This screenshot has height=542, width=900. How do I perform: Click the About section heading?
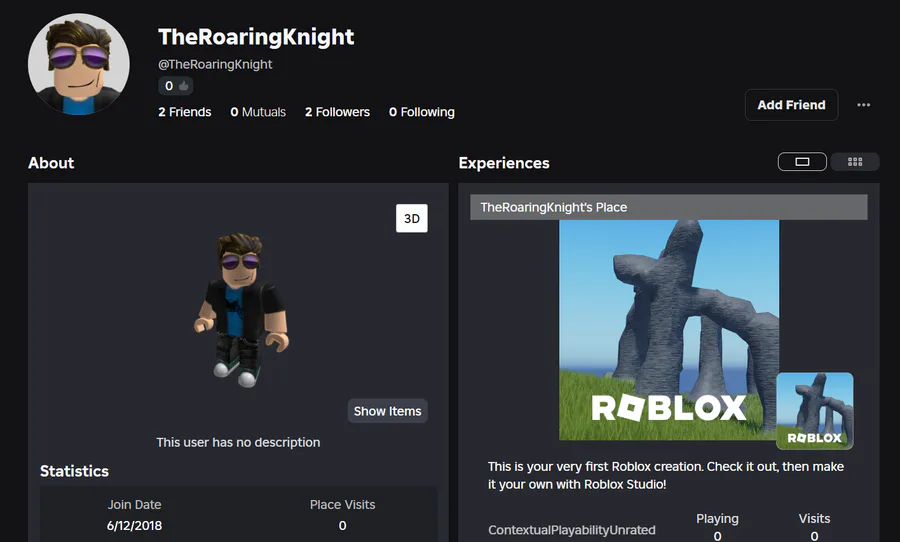[x=51, y=163]
